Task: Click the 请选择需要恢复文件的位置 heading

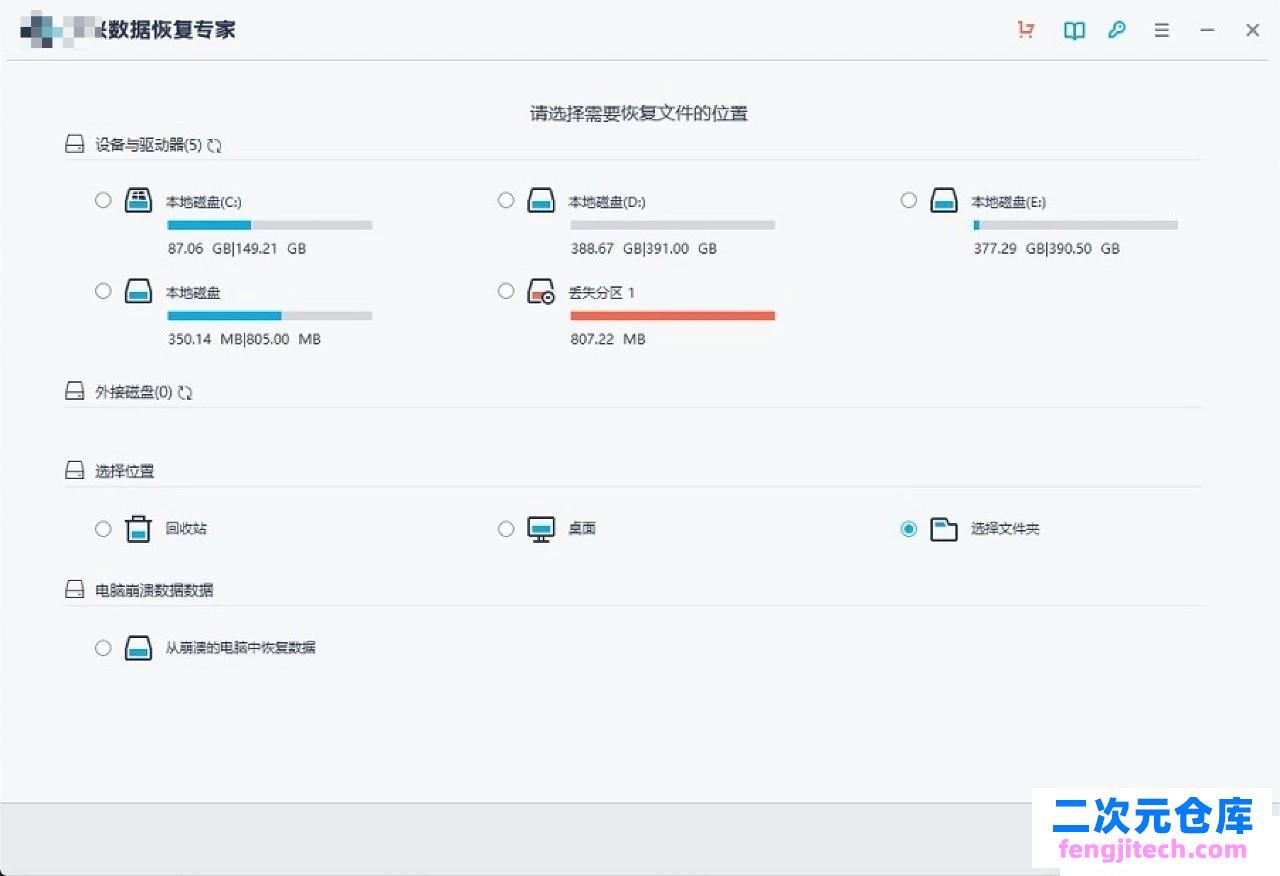Action: [x=639, y=113]
